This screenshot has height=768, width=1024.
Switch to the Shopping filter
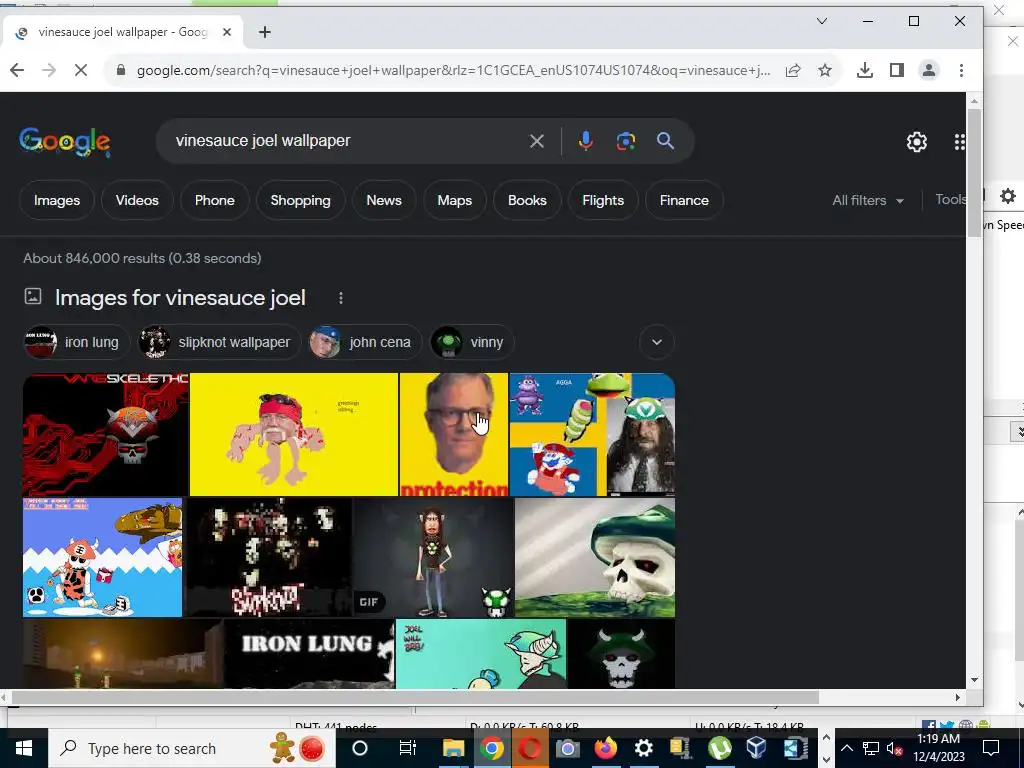tap(300, 200)
